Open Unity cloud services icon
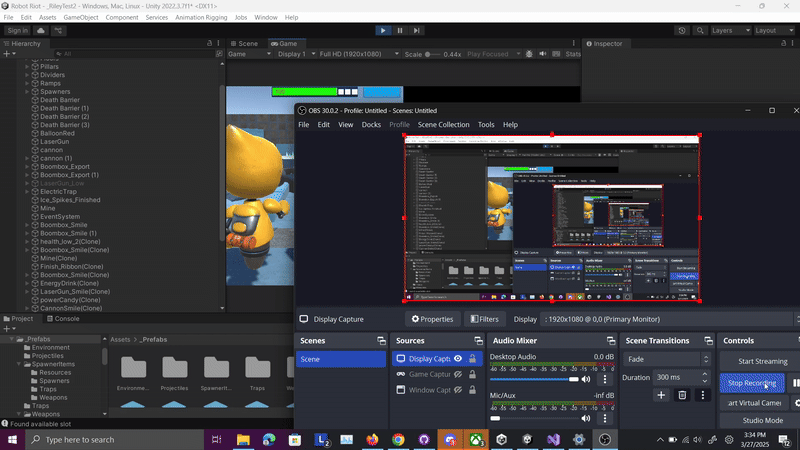The image size is (800, 450). pos(41,31)
